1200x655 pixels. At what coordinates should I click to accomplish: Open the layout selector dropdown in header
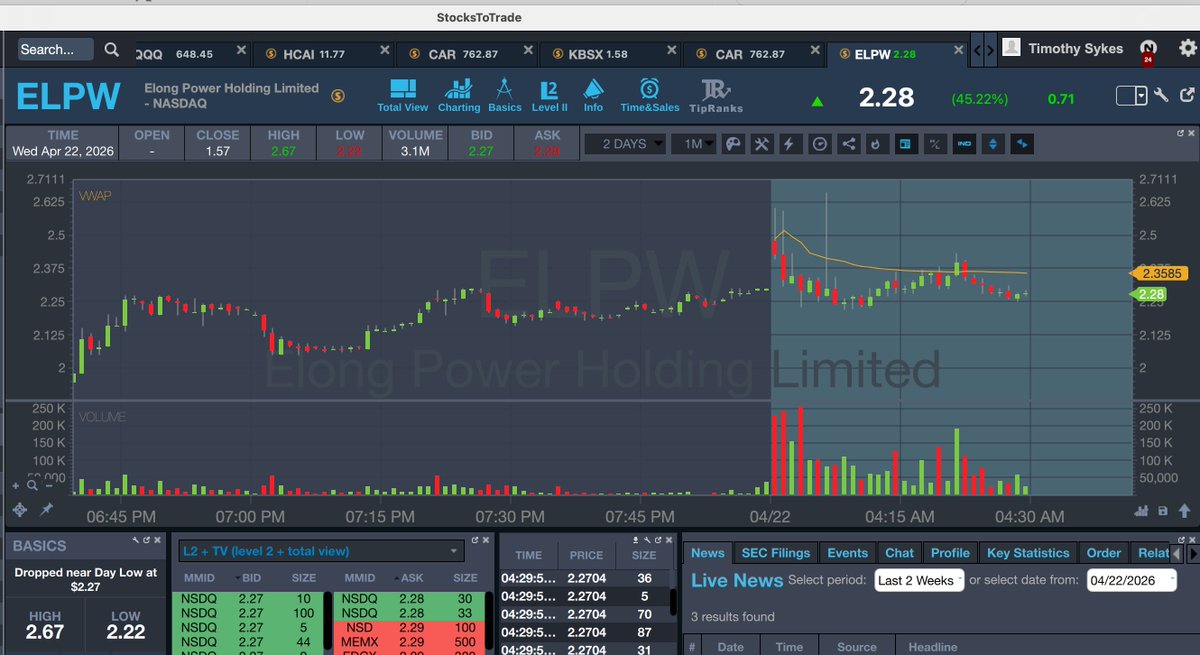click(1132, 96)
